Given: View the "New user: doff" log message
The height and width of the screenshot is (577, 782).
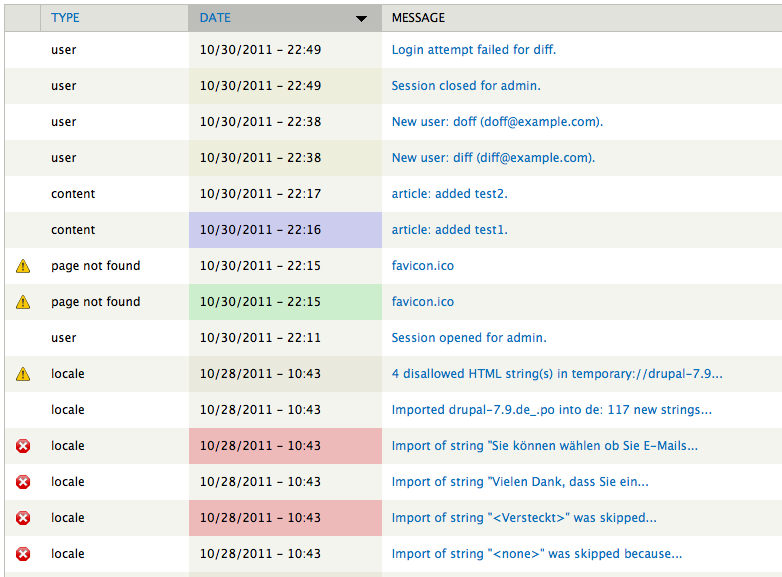Looking at the screenshot, I should (497, 122).
